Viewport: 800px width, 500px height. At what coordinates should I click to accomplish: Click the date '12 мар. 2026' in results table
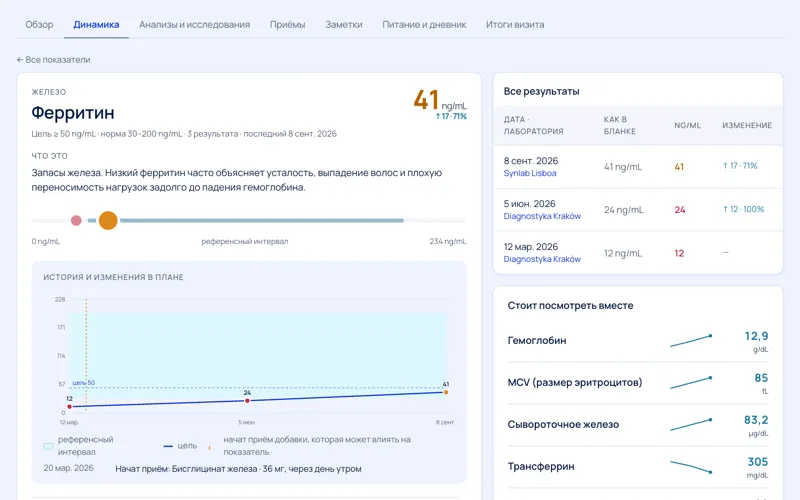[531, 246]
